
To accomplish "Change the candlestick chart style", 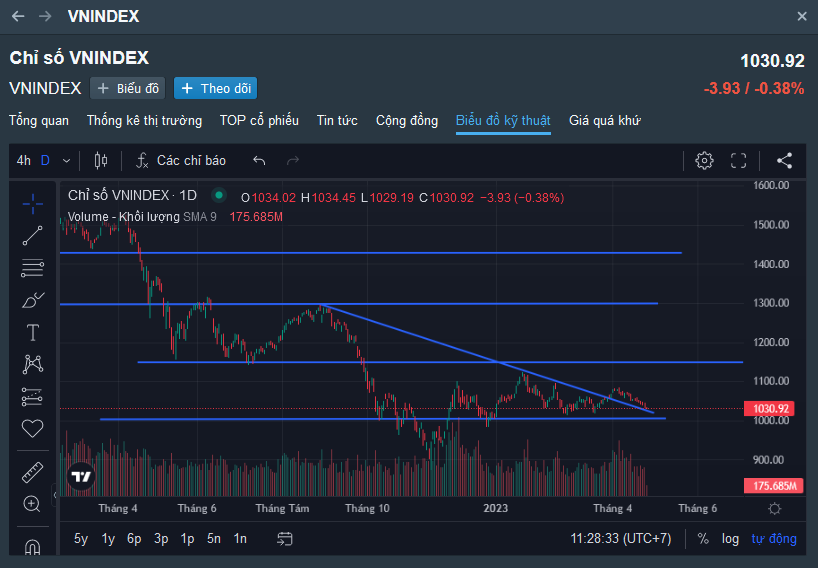I will 101,161.
